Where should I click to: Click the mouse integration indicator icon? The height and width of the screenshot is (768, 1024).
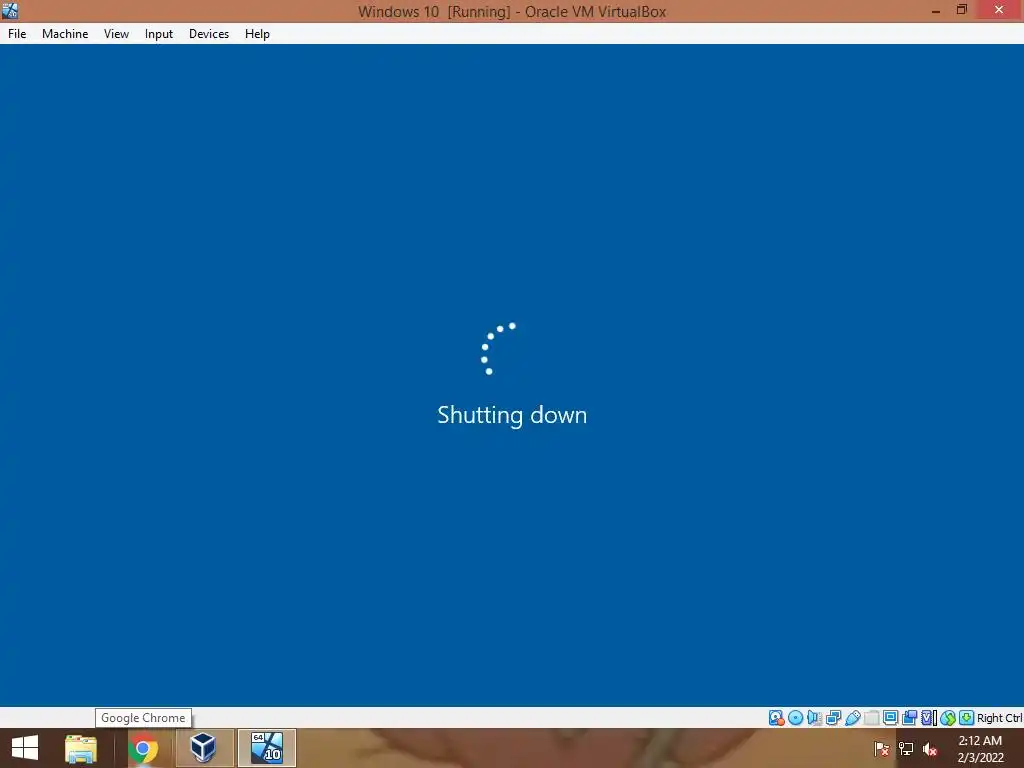948,718
